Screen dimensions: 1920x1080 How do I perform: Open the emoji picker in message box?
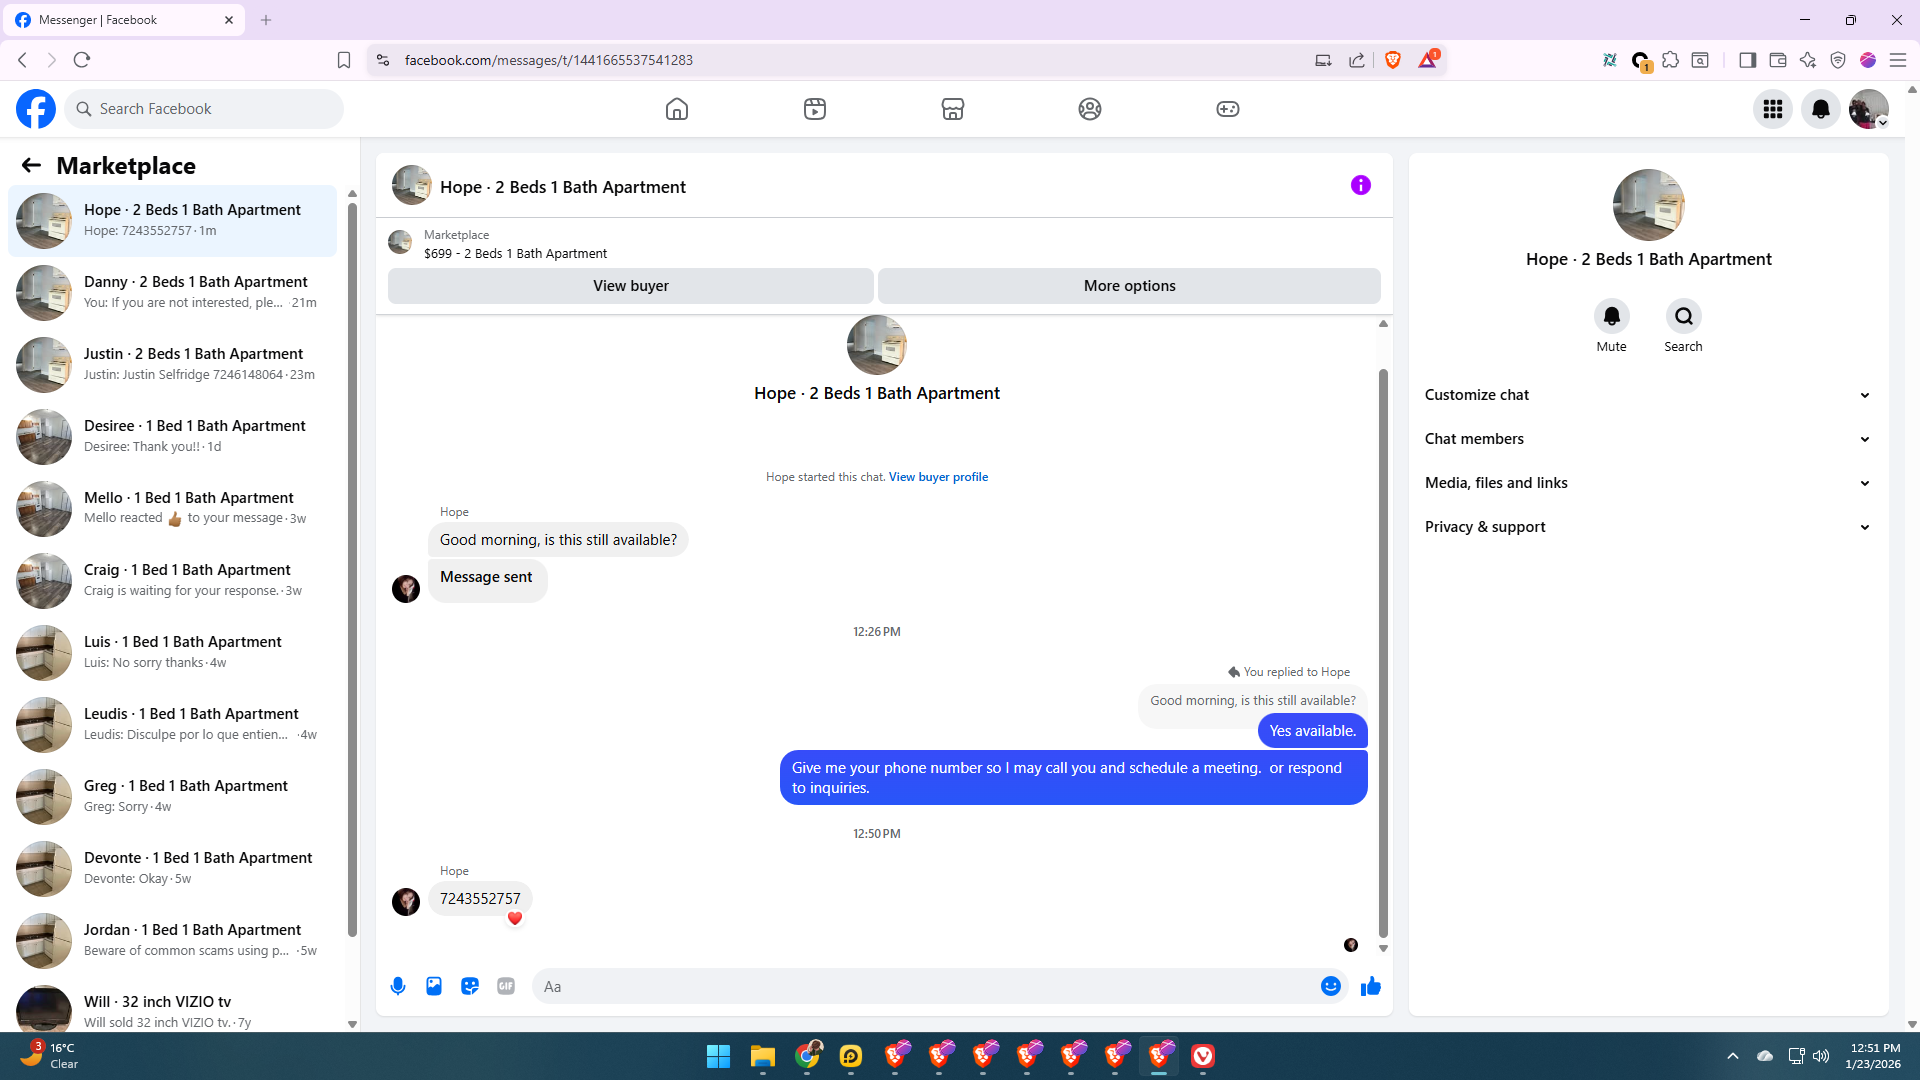[1330, 986]
